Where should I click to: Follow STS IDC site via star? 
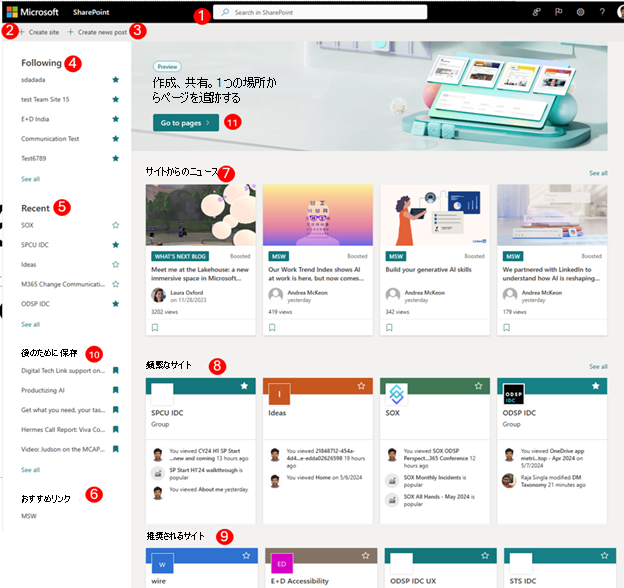(604, 556)
